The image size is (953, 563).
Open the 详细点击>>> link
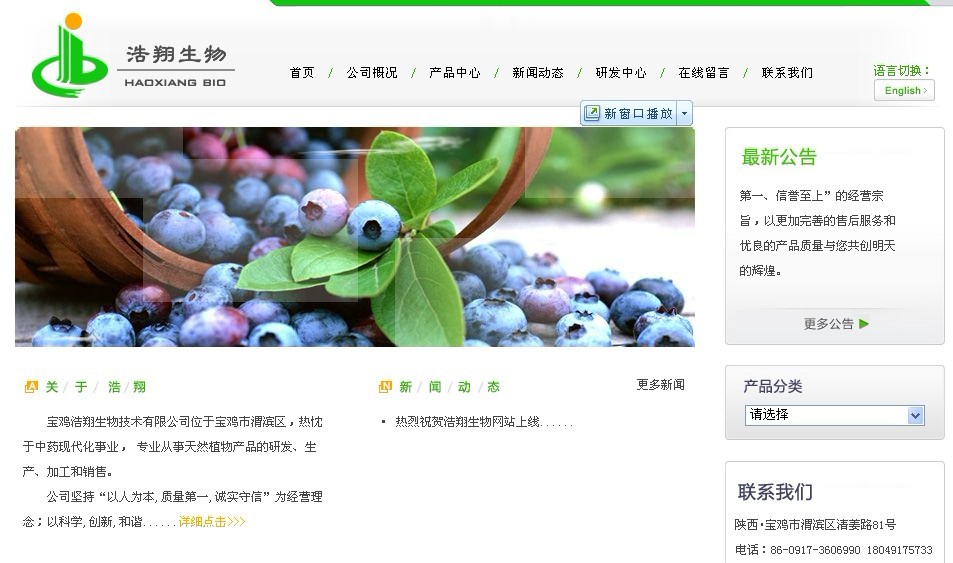212,522
